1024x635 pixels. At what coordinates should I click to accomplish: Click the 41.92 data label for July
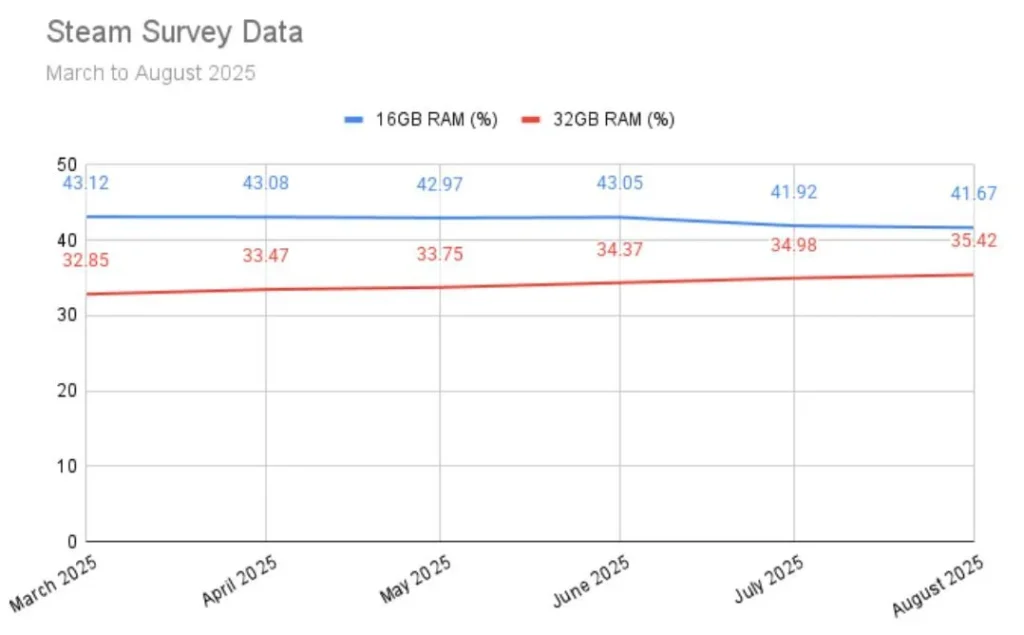794,193
